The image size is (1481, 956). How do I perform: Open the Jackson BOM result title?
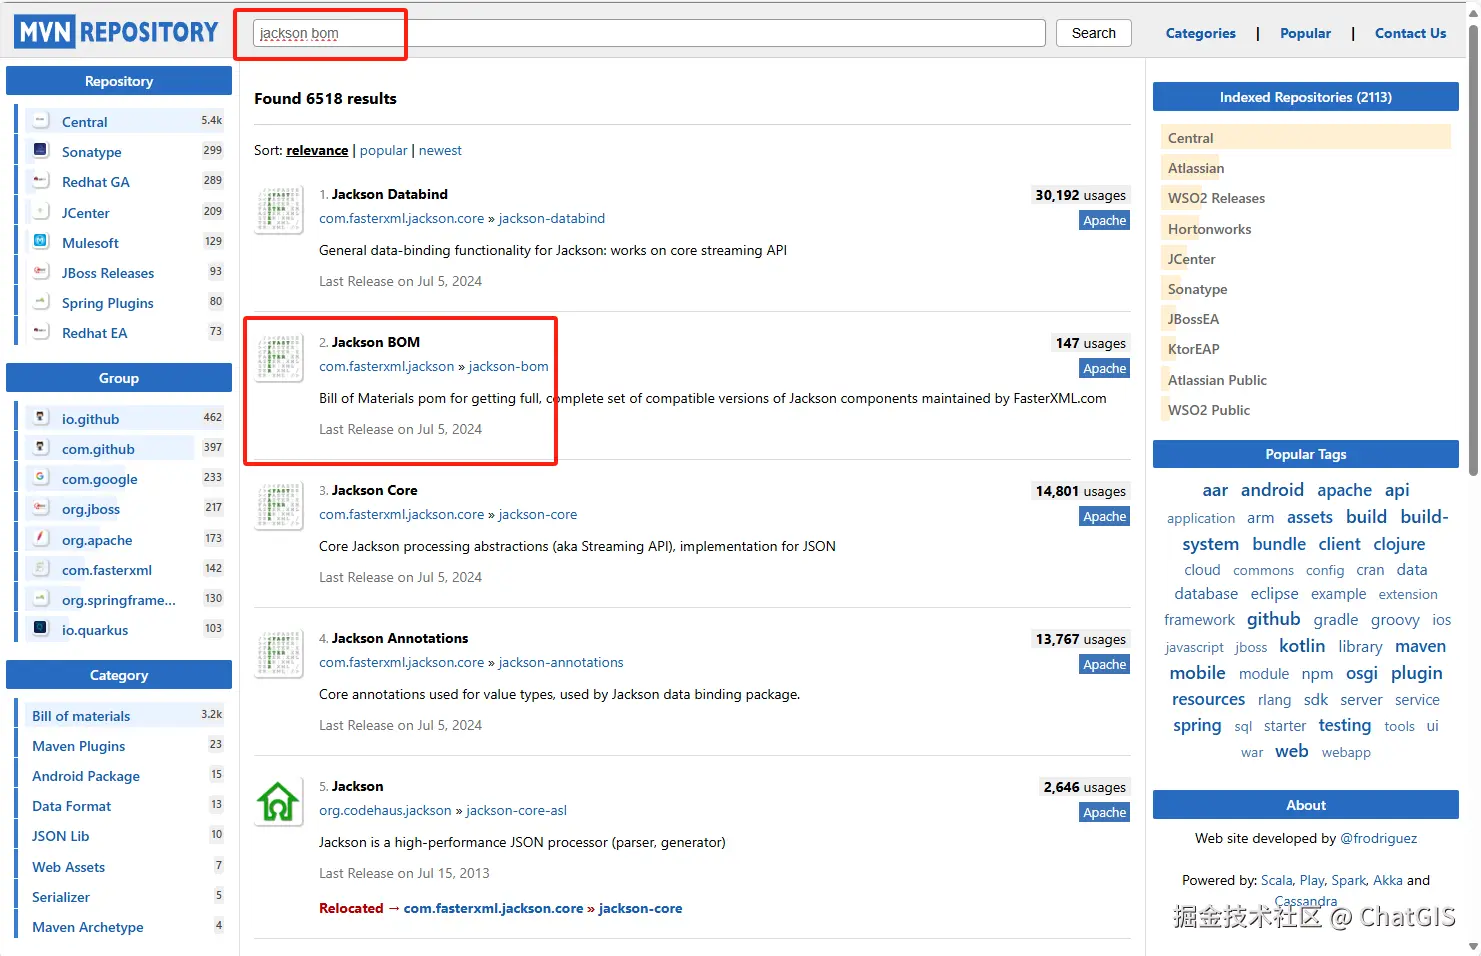tap(376, 342)
